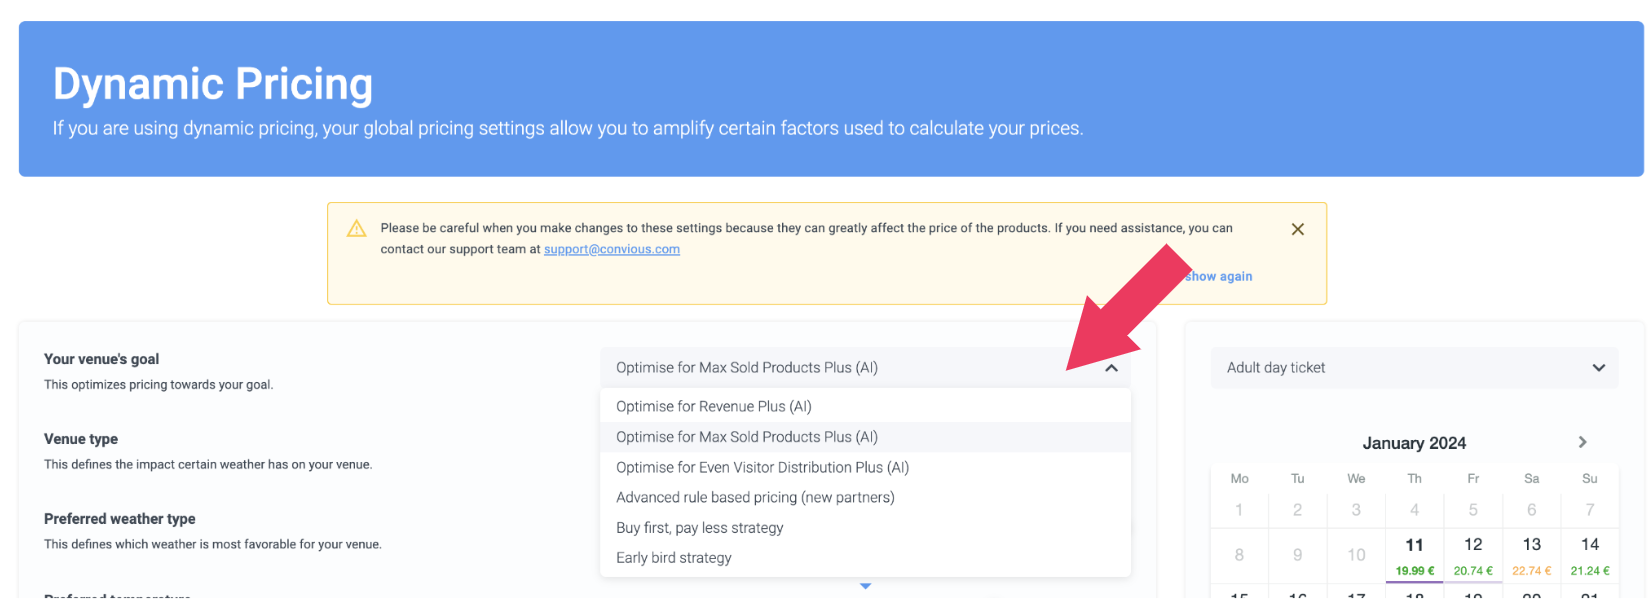1648x600 pixels.
Task: Open the support@convious.com email link
Action: coord(612,249)
